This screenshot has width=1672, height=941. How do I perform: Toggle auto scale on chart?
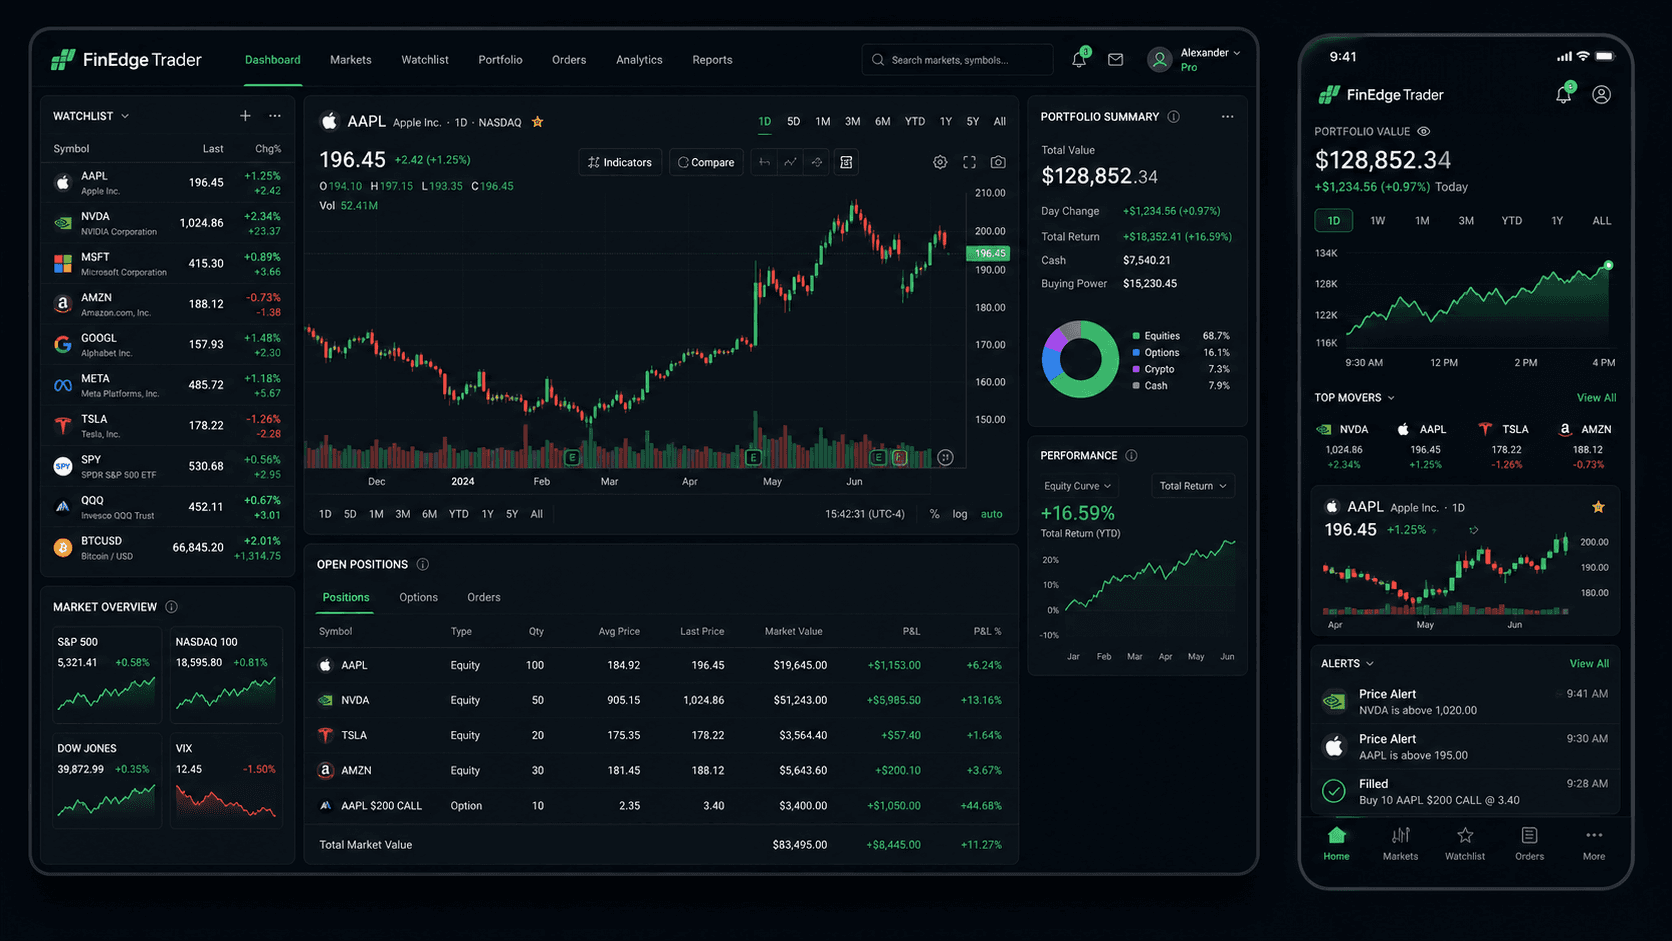[991, 514]
